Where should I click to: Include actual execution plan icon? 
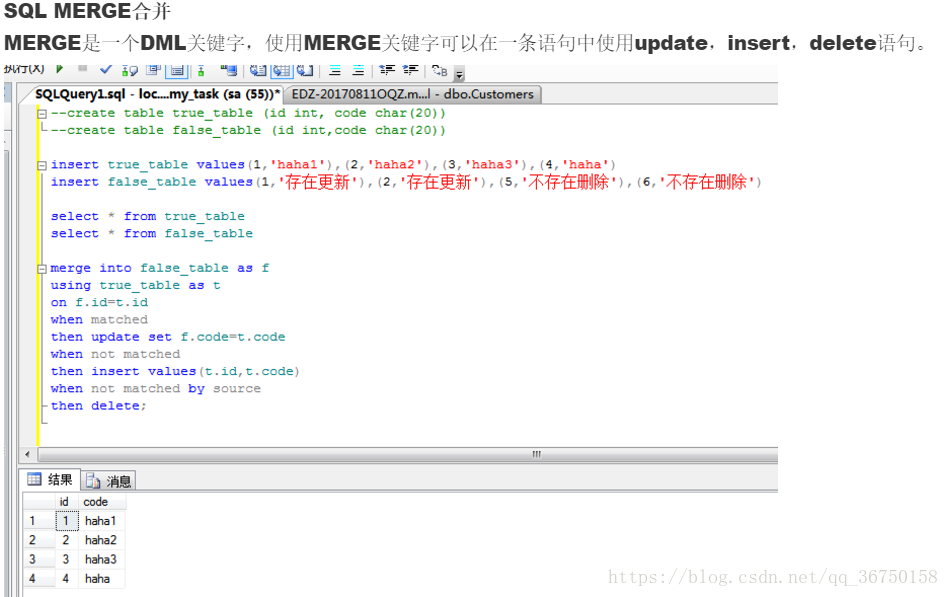[201, 71]
